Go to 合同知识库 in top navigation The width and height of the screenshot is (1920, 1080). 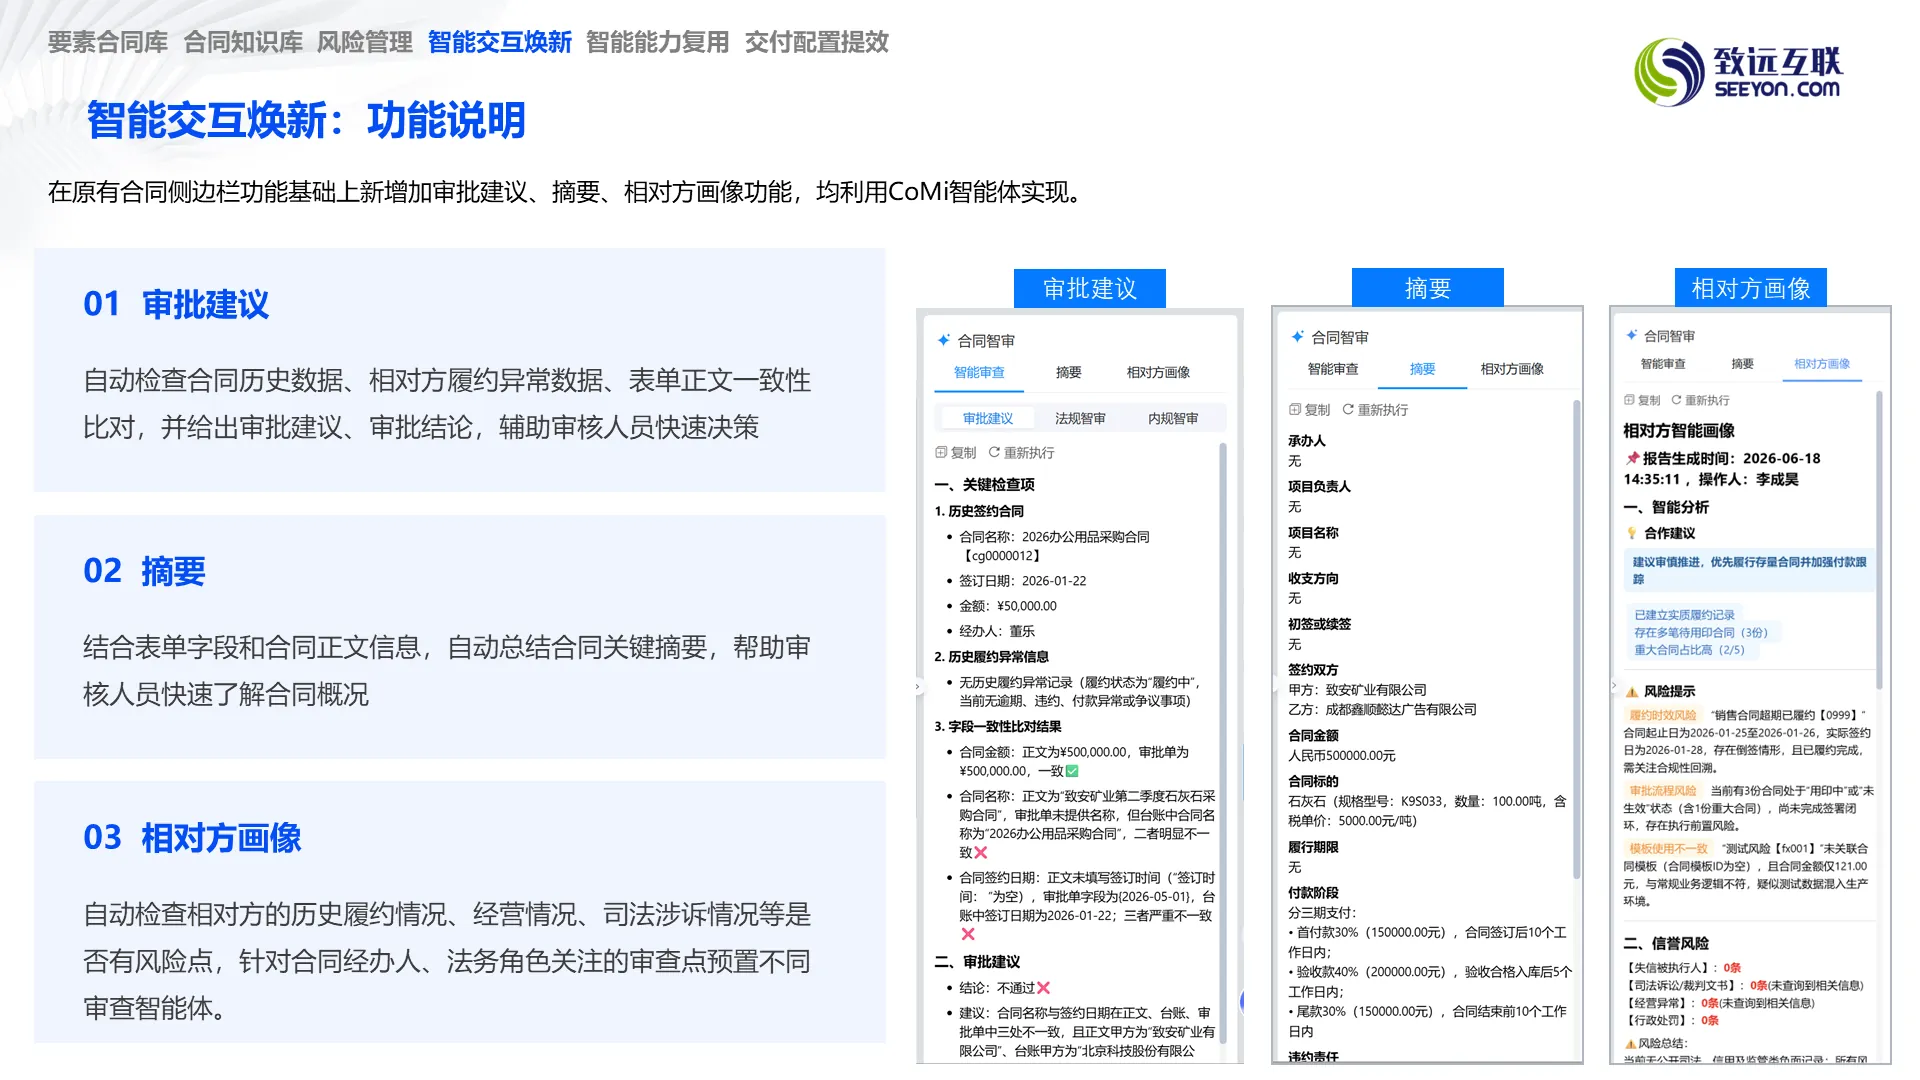click(243, 42)
